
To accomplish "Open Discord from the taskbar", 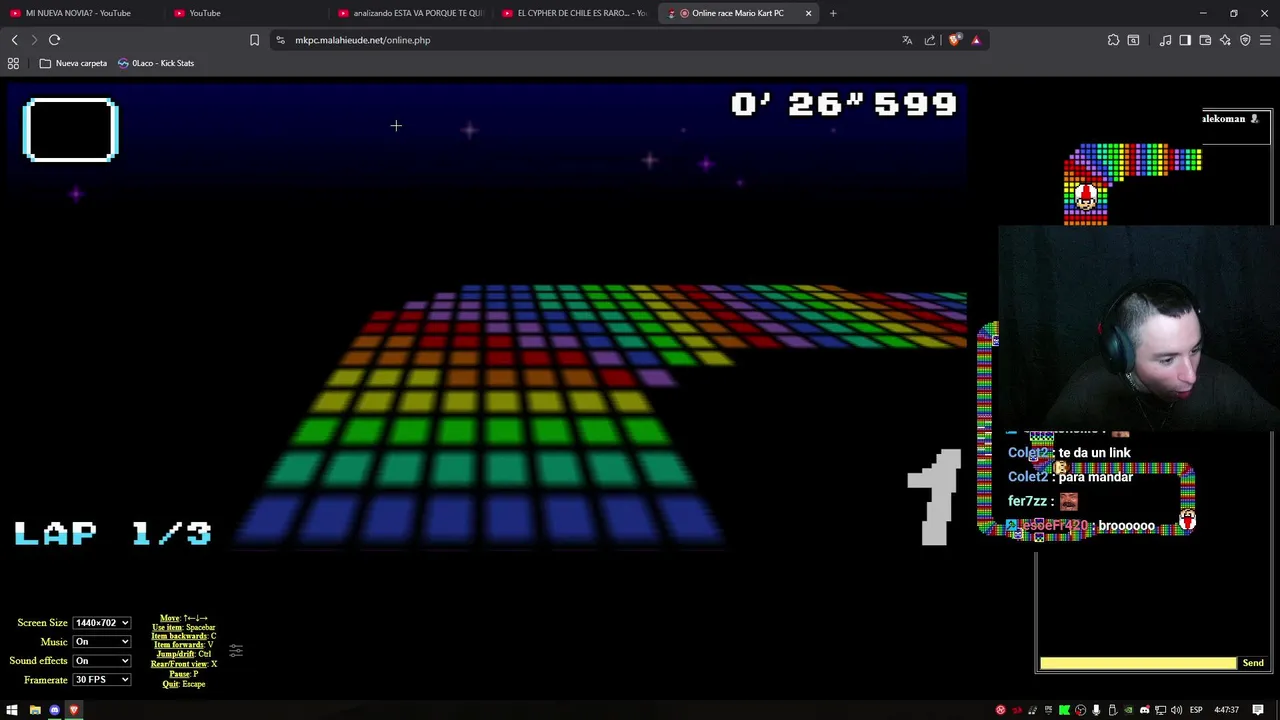I will [x=54, y=710].
